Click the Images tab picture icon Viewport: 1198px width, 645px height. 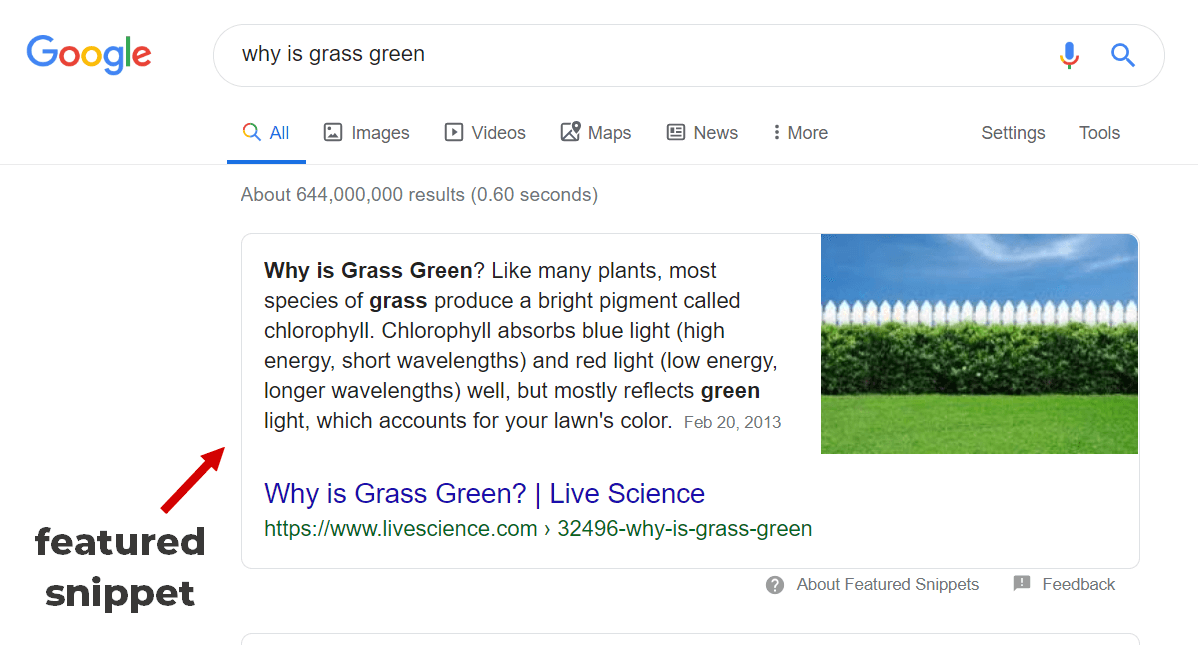click(332, 132)
